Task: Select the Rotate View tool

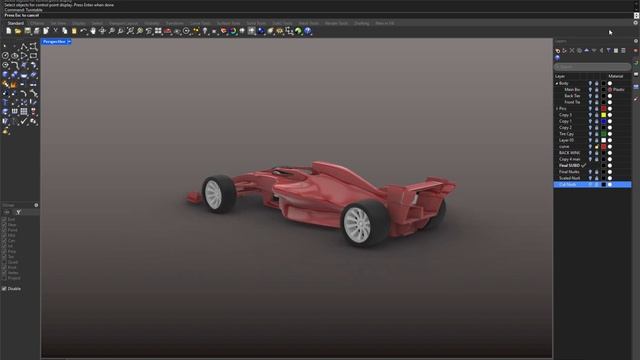Action: click(102, 31)
